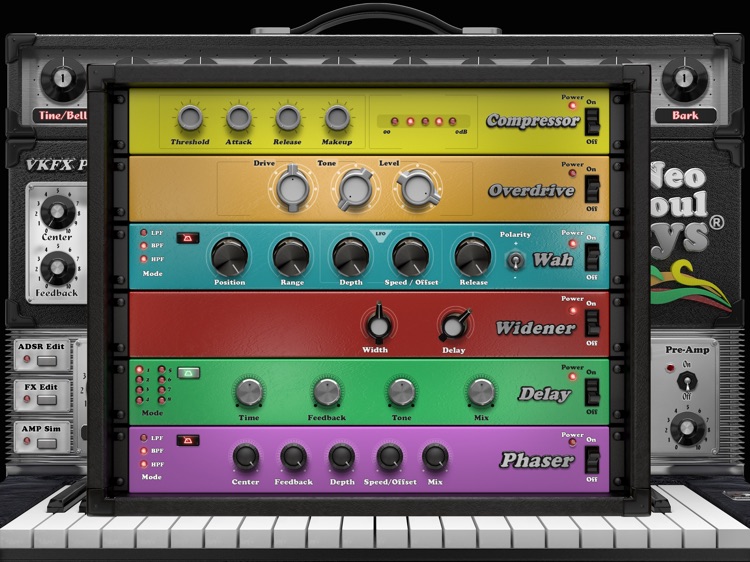
Task: Click the Wah Release knob
Action: (x=473, y=256)
